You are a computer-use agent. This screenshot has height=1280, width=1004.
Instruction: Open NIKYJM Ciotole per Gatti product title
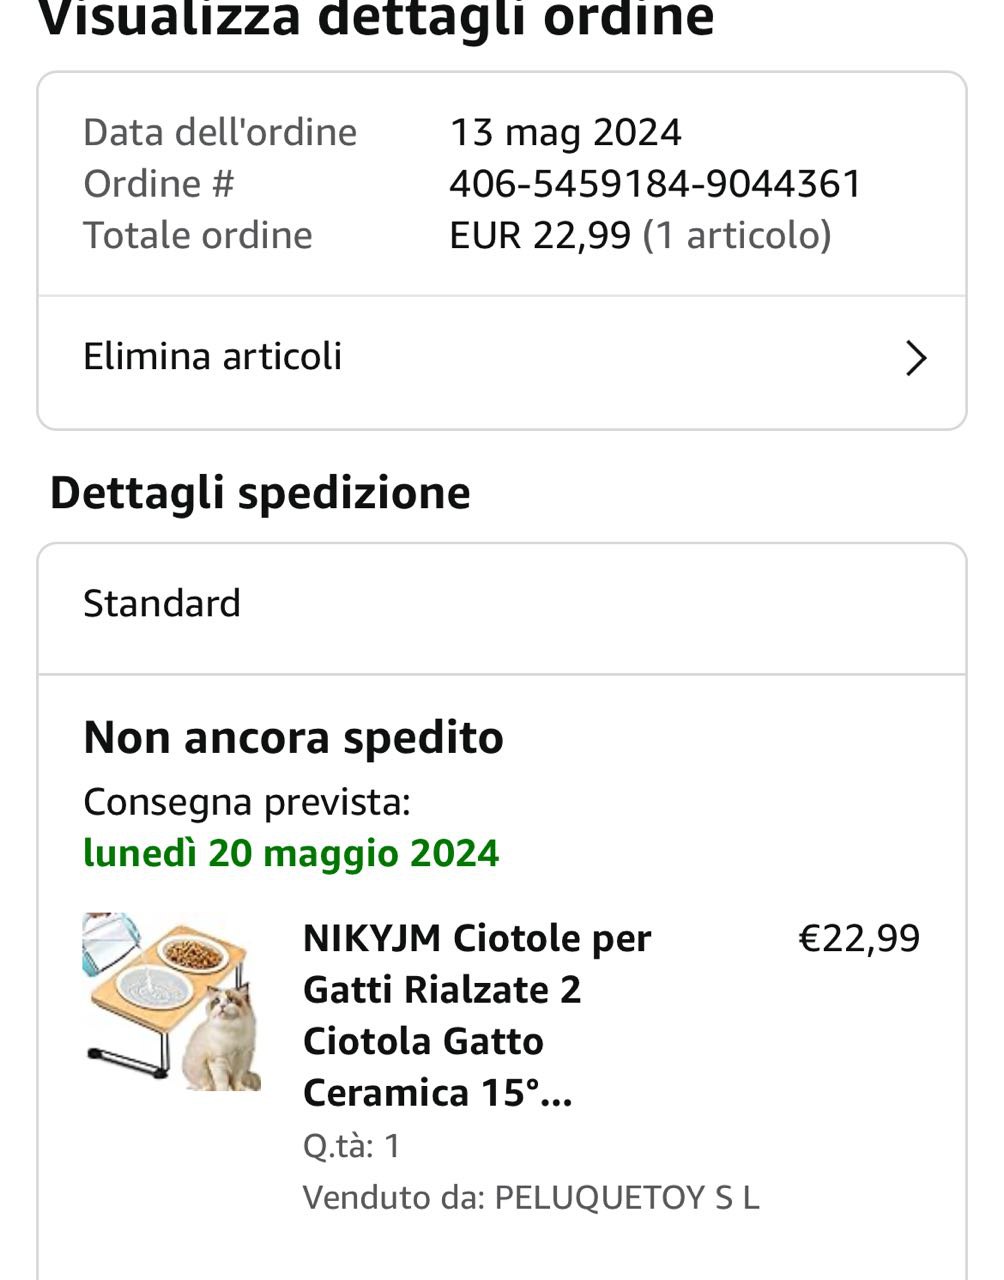tap(477, 1015)
